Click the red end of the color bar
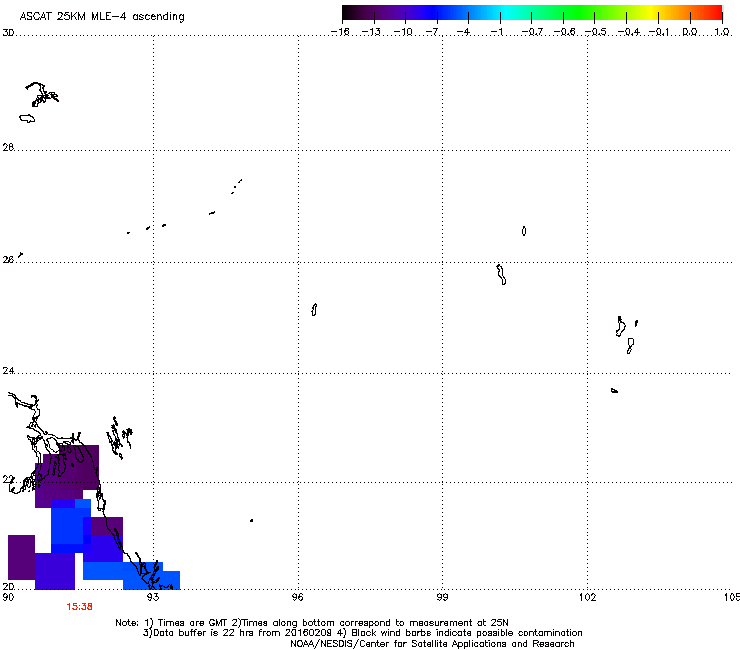 717,12
